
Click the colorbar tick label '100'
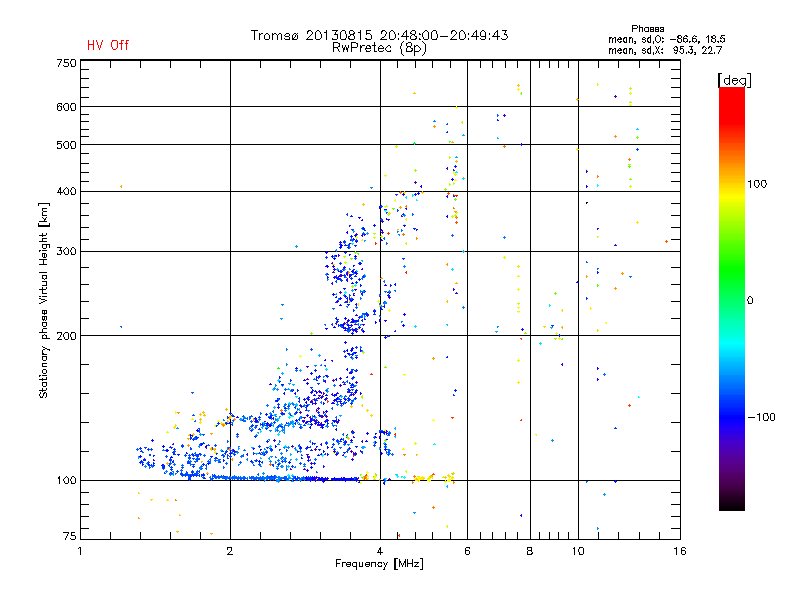757,184
